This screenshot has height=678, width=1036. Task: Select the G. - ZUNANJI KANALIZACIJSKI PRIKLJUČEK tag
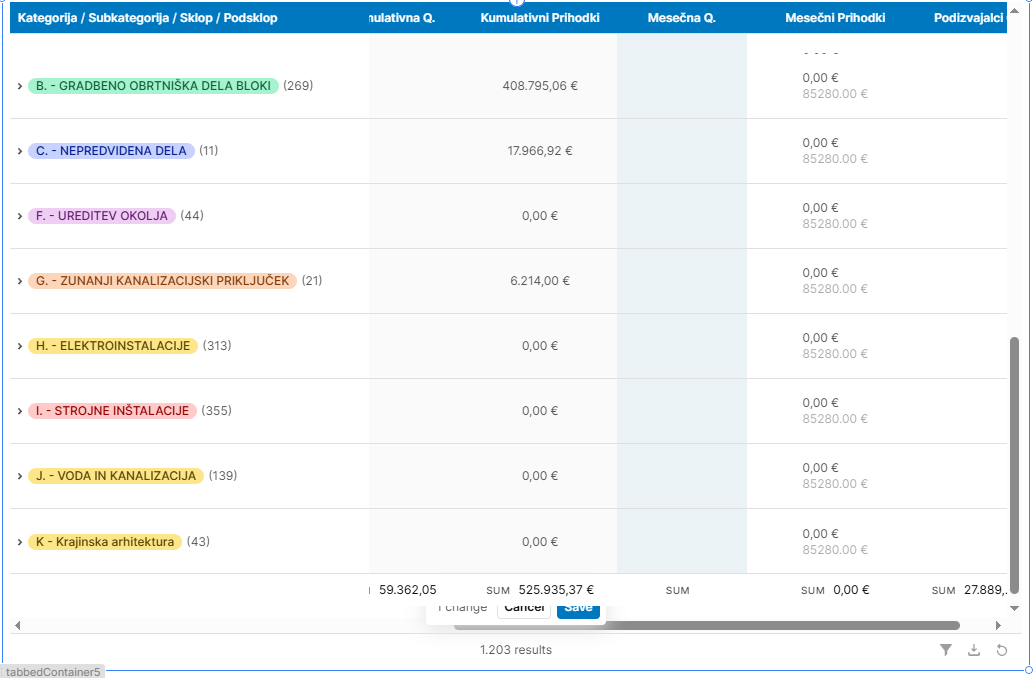(162, 281)
